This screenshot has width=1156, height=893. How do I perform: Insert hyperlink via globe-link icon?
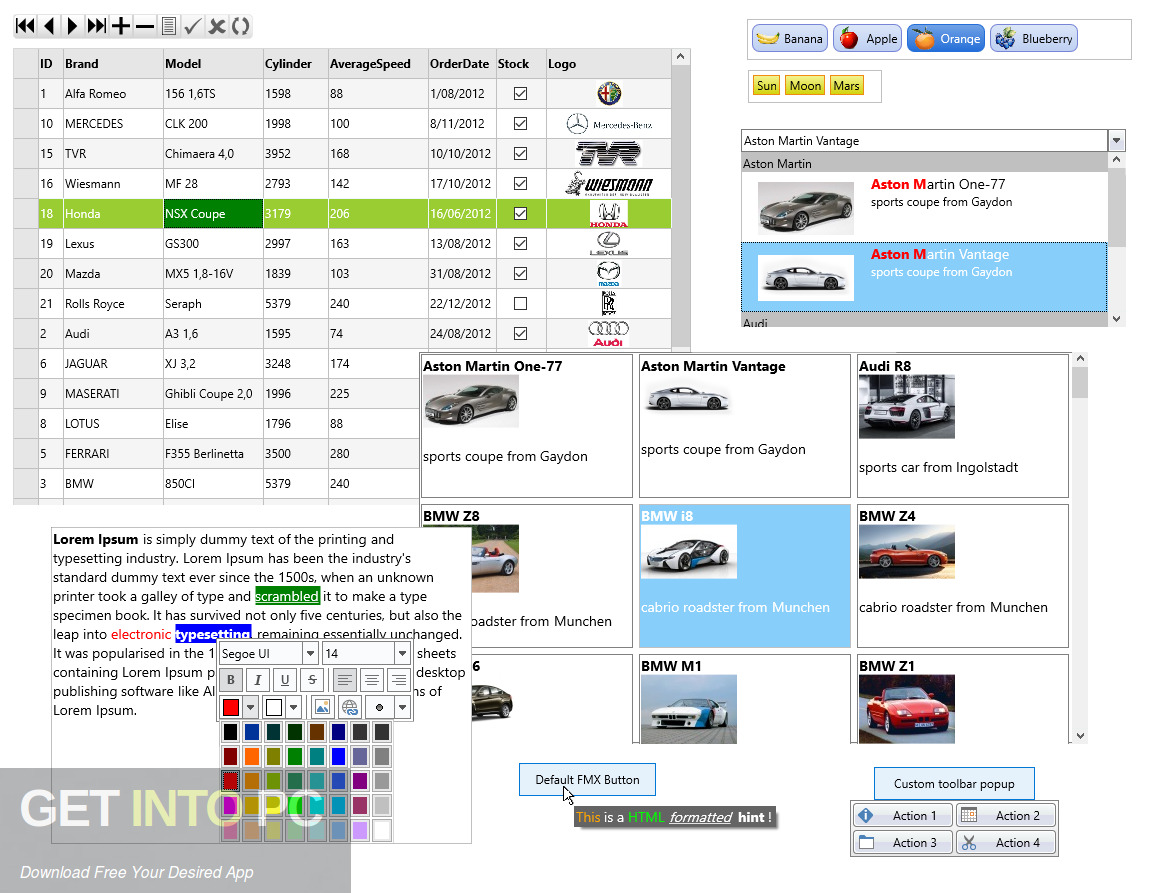point(349,707)
